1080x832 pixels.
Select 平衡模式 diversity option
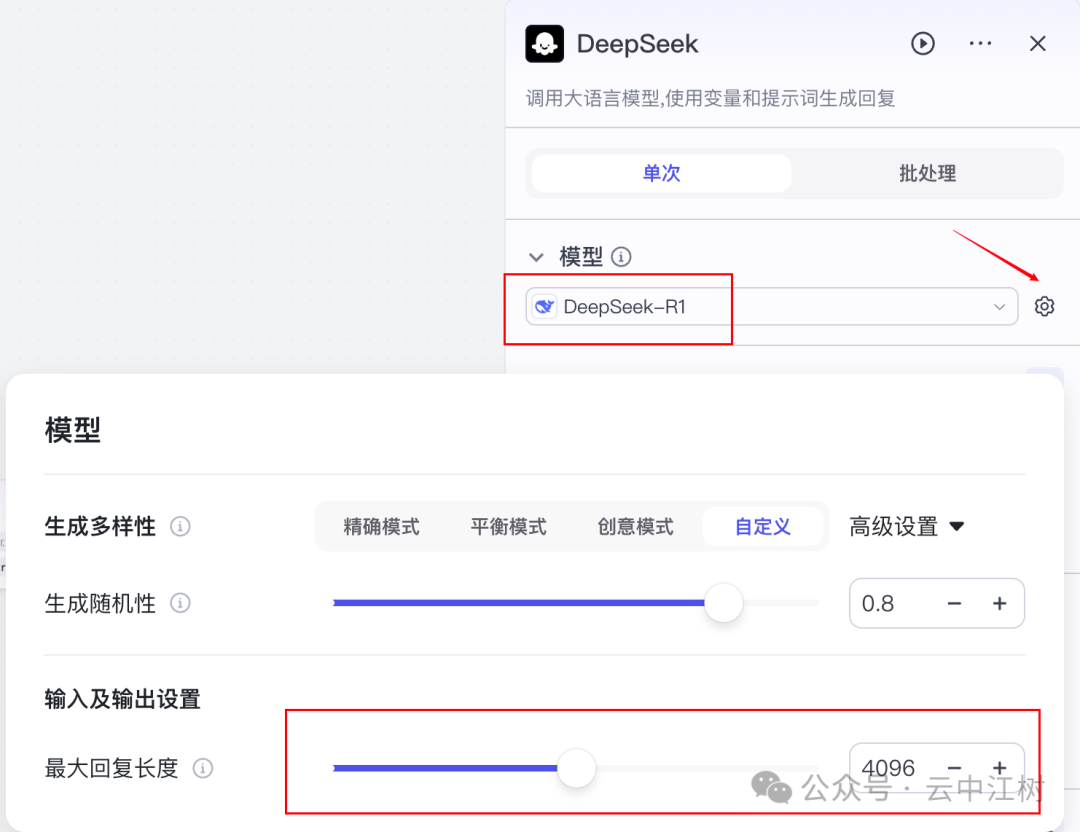pos(508,527)
